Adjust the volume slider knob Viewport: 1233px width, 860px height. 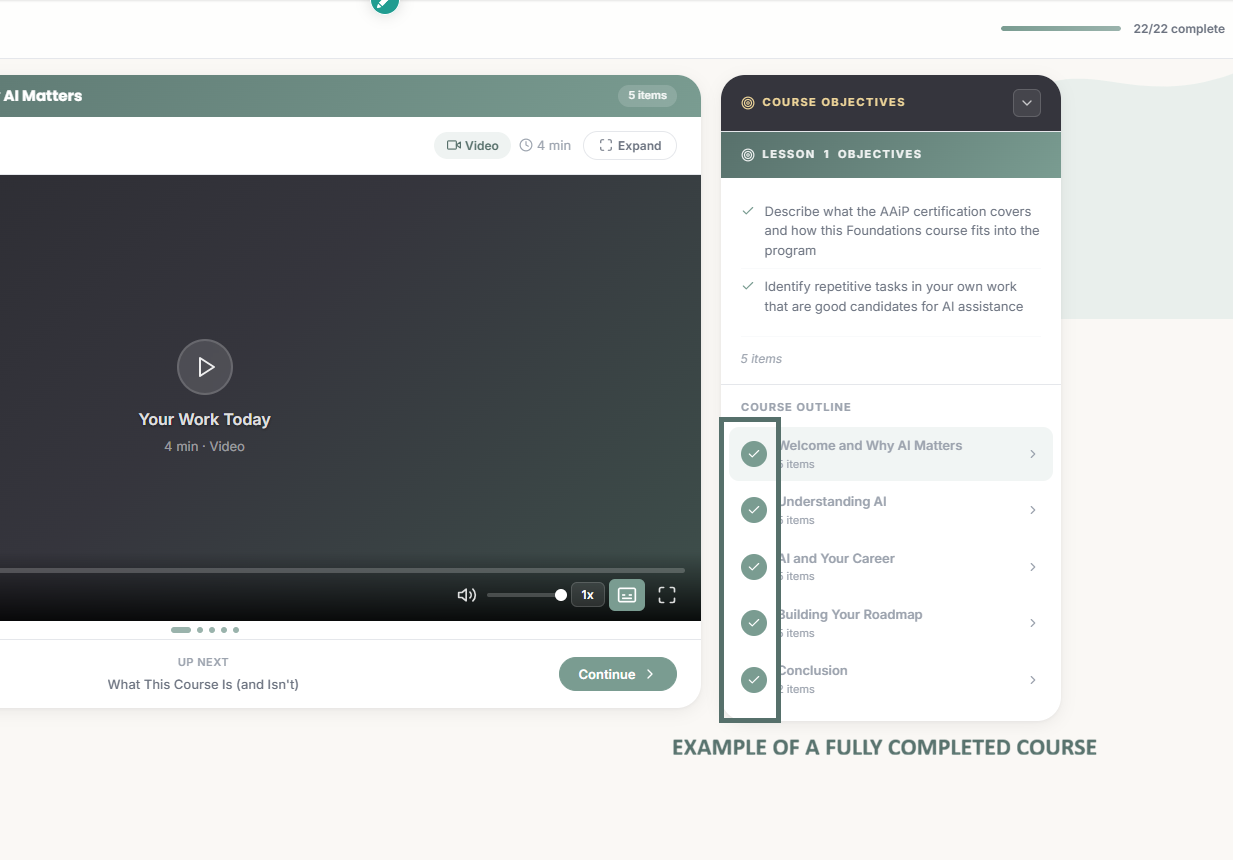click(x=561, y=595)
